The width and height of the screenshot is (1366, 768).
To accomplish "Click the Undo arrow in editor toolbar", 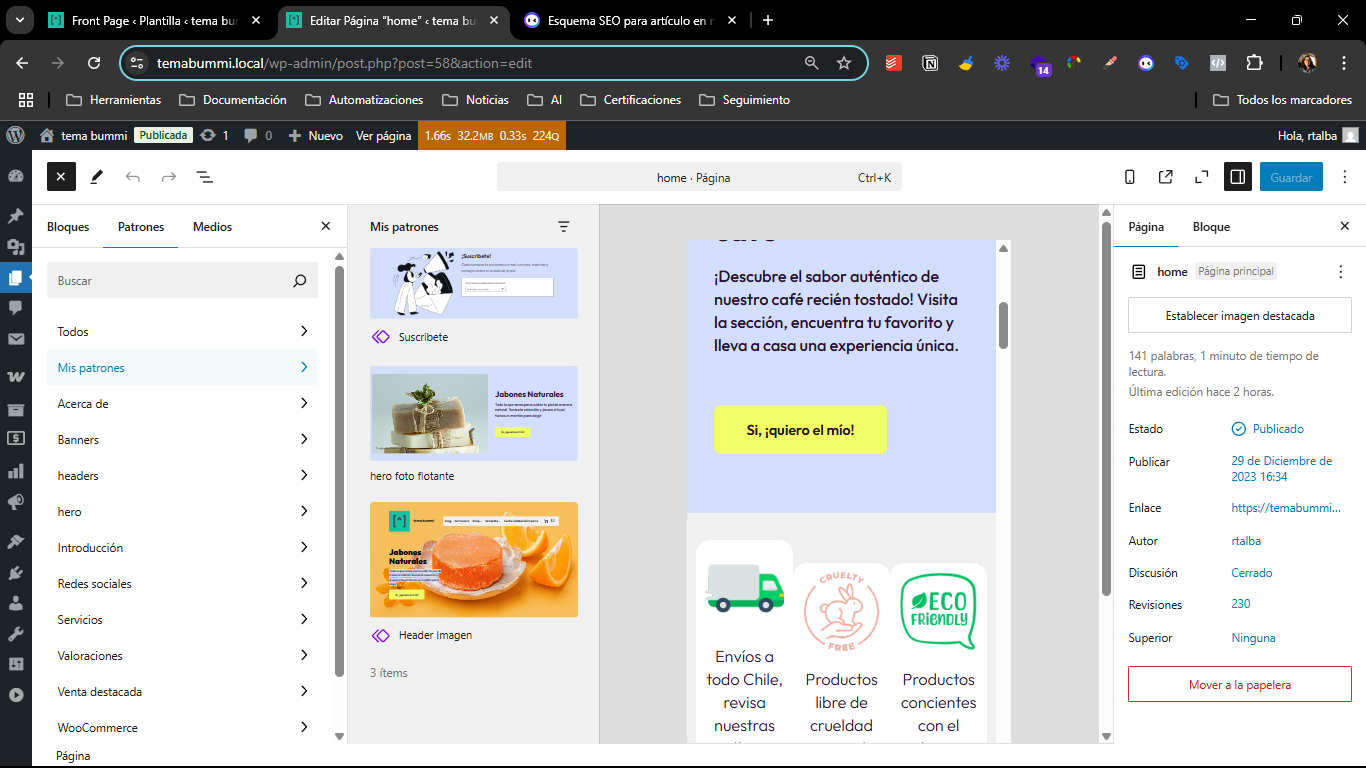I will (x=133, y=177).
